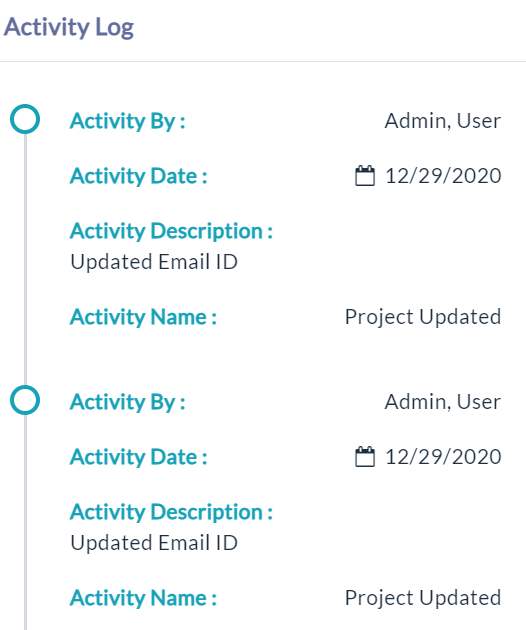
Task: Click first entry's Activity Description label
Action: point(172,231)
